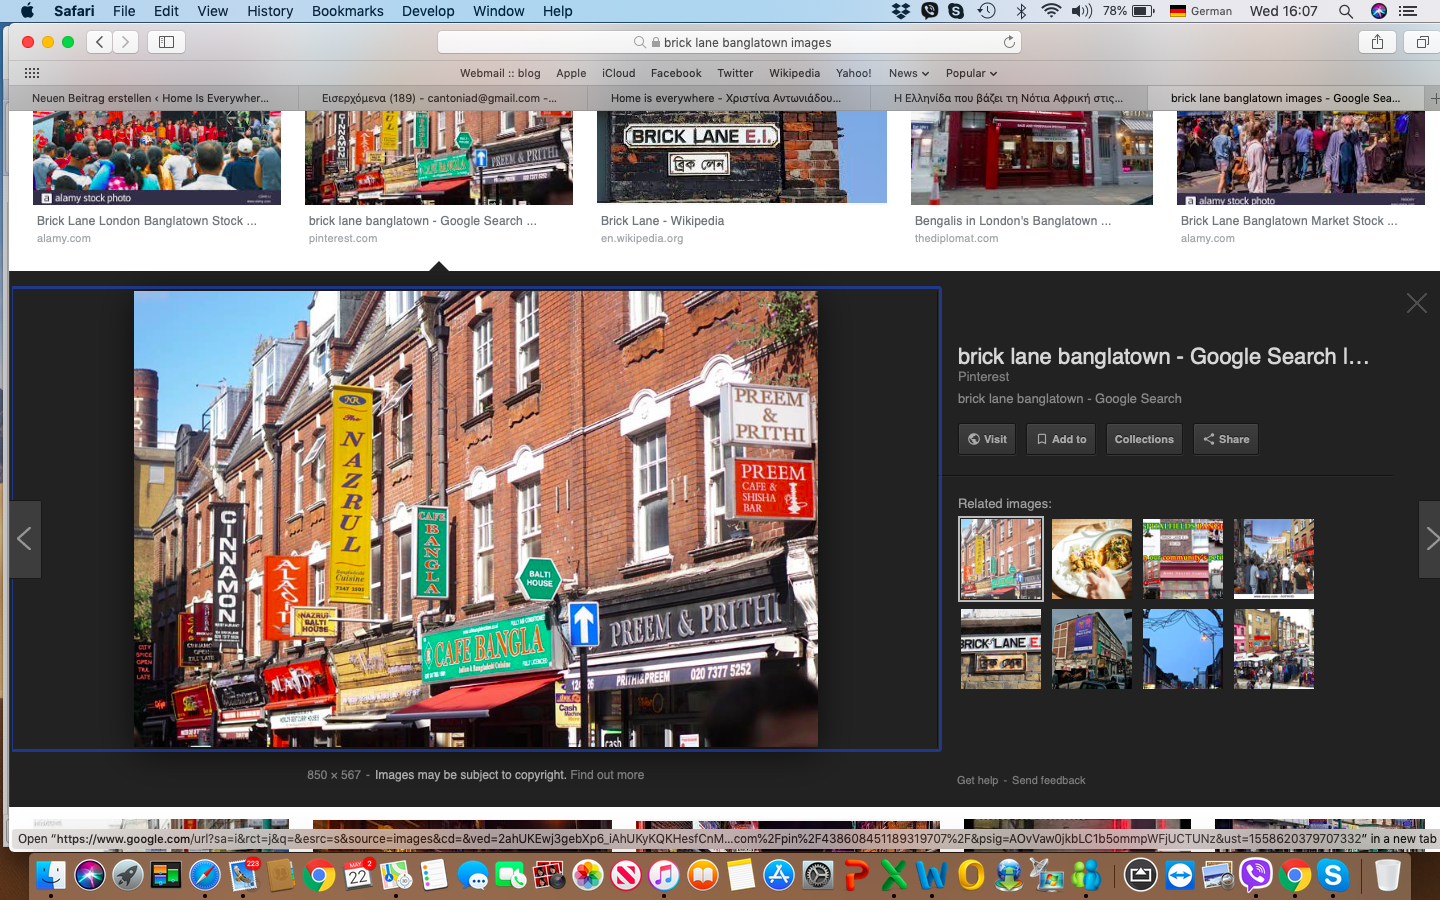Open the Collections button
This screenshot has width=1440, height=900.
point(1144,439)
